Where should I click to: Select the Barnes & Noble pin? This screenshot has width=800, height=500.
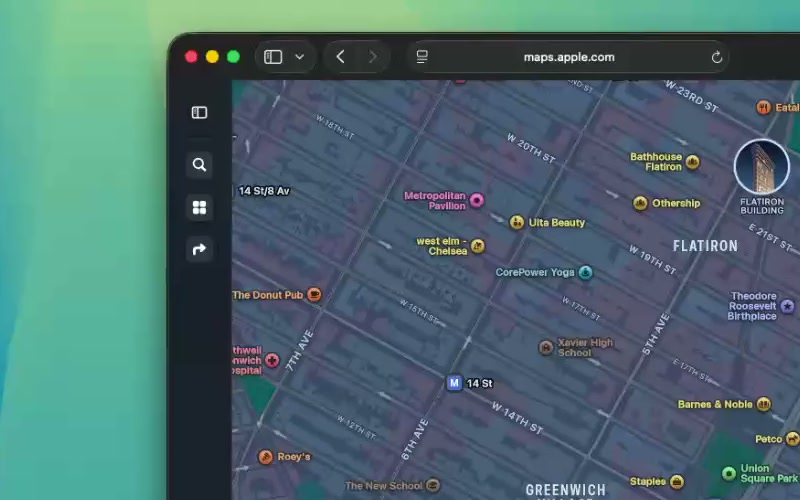(x=764, y=404)
